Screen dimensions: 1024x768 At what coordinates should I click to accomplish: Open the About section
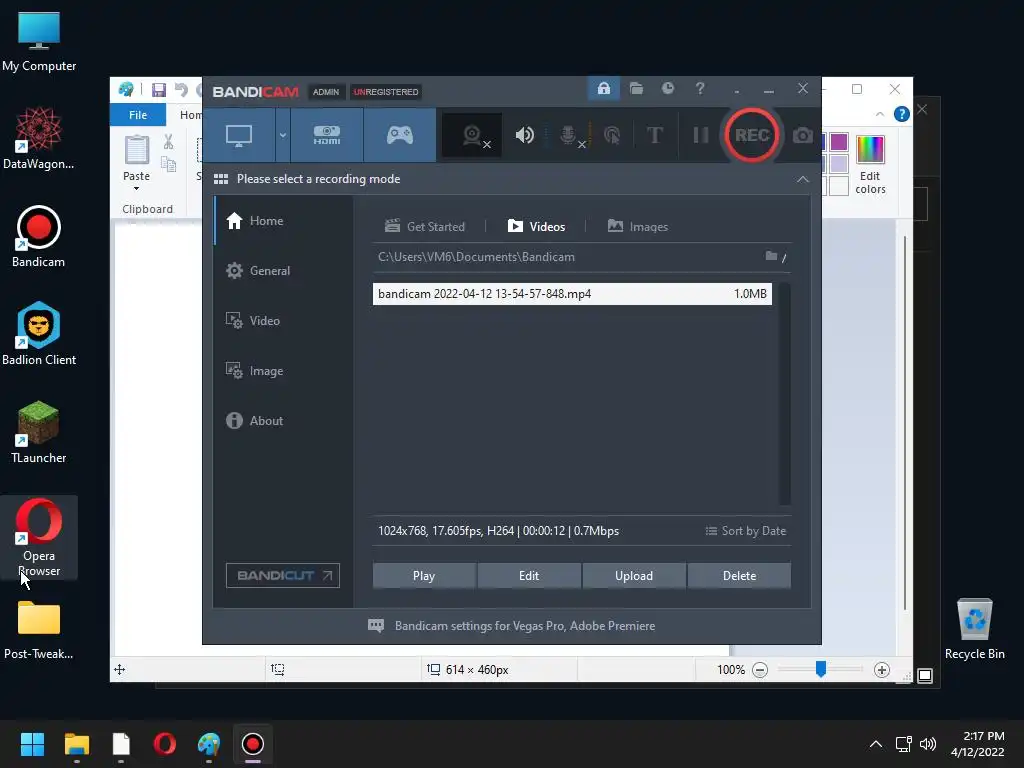click(283, 421)
